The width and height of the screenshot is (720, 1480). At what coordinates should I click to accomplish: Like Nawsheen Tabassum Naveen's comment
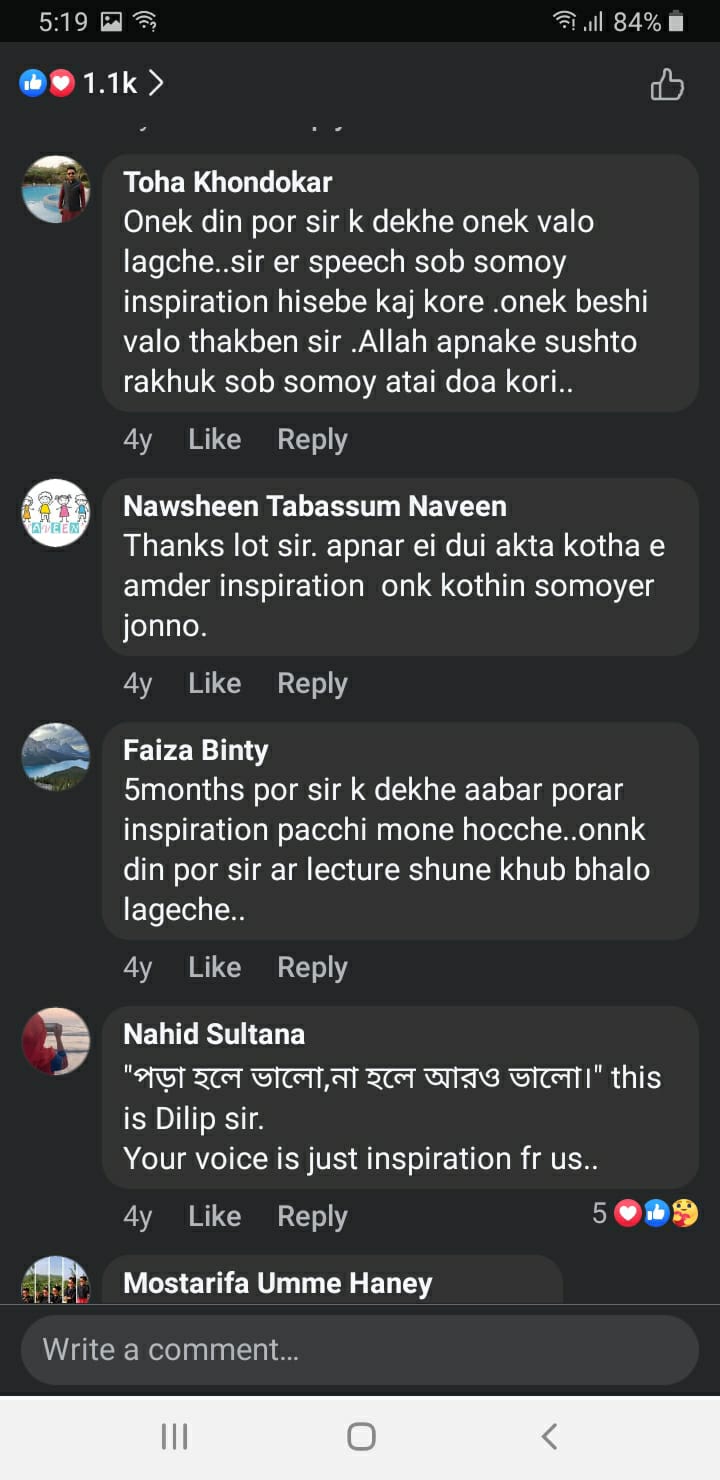[214, 684]
